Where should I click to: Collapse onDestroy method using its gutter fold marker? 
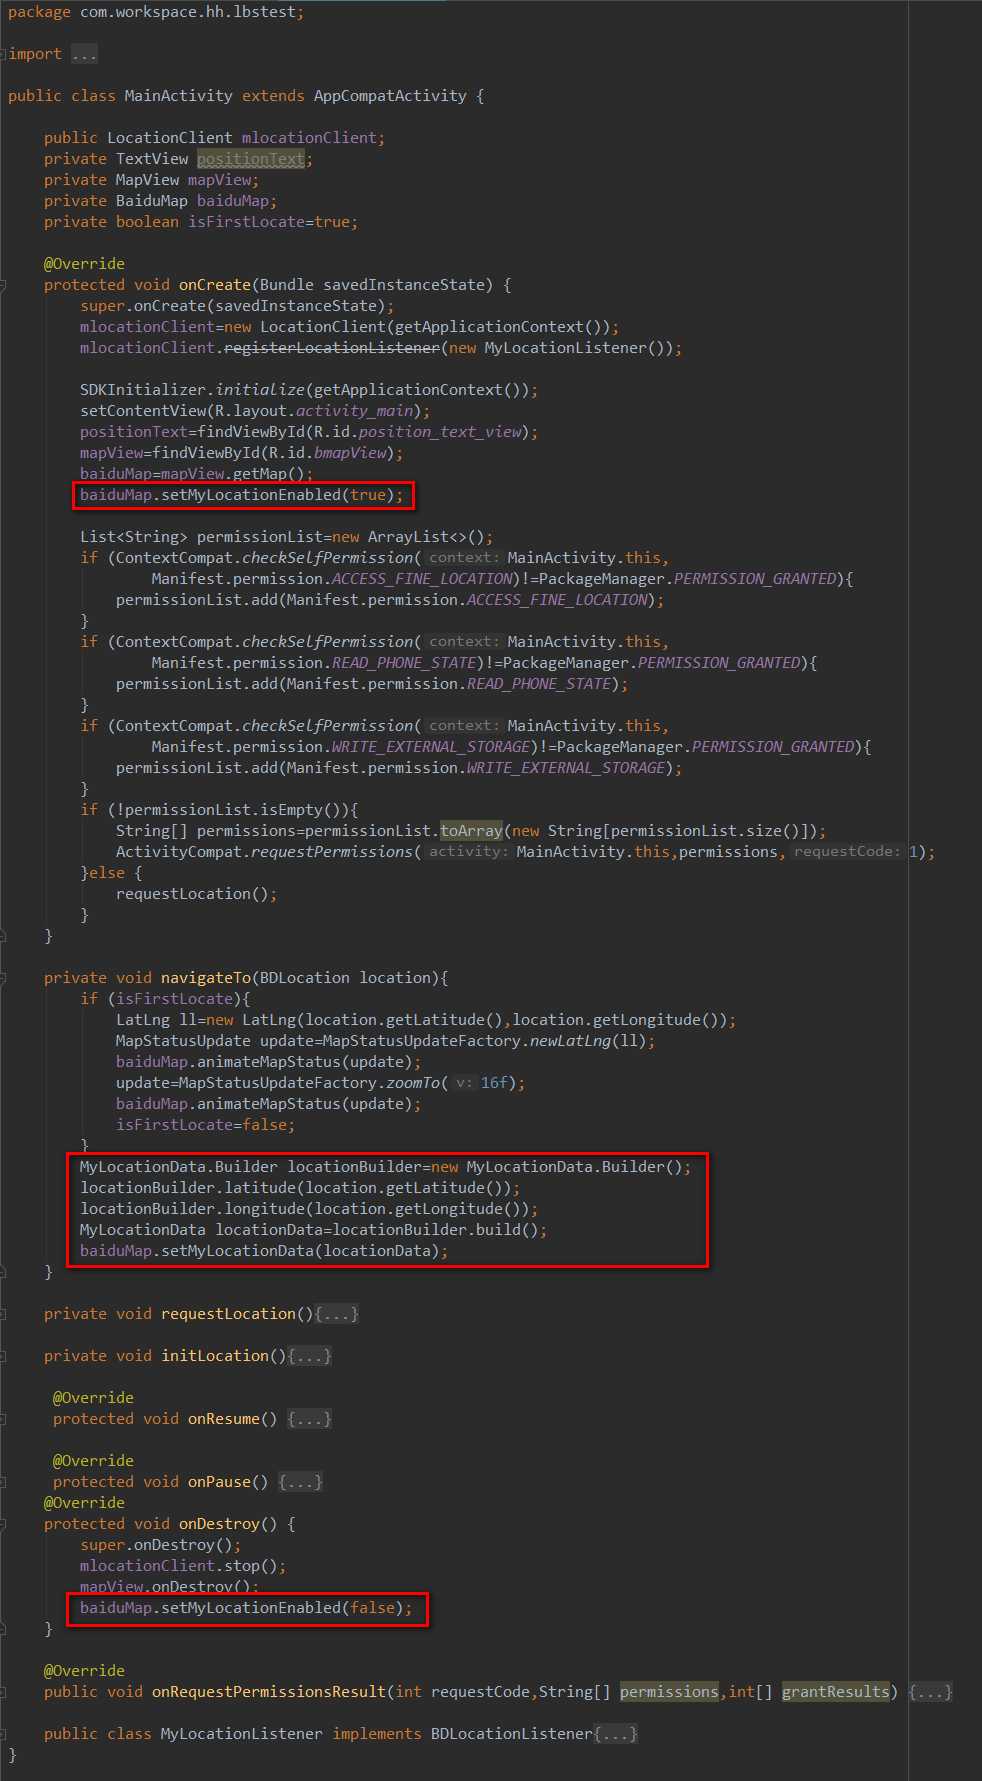(4, 1524)
